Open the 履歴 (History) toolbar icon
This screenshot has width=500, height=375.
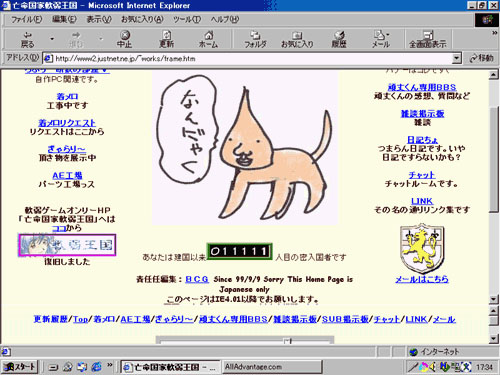pyautogui.click(x=339, y=39)
